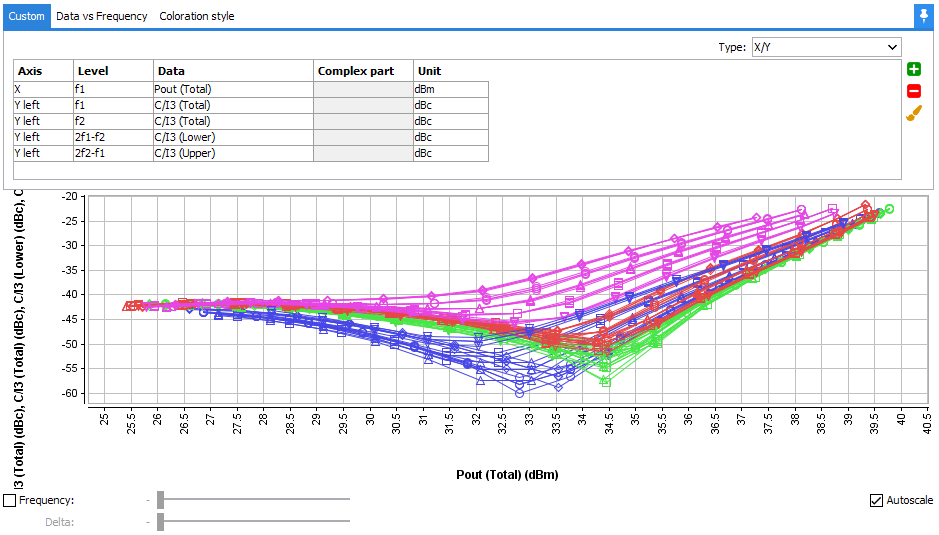Click the Pout (Total) (dBm) axis title
This screenshot has width=939, height=535.
click(x=507, y=475)
